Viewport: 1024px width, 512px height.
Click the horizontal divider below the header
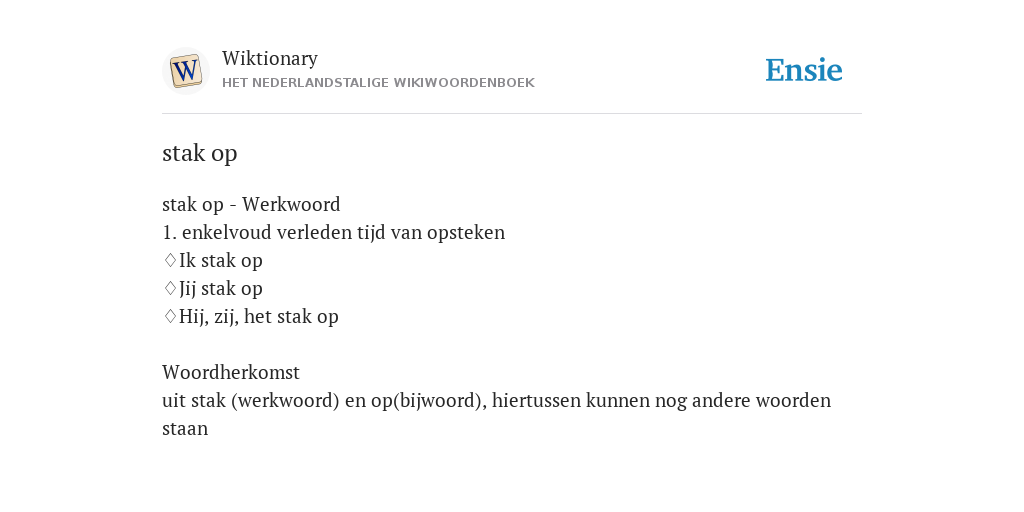click(x=512, y=114)
